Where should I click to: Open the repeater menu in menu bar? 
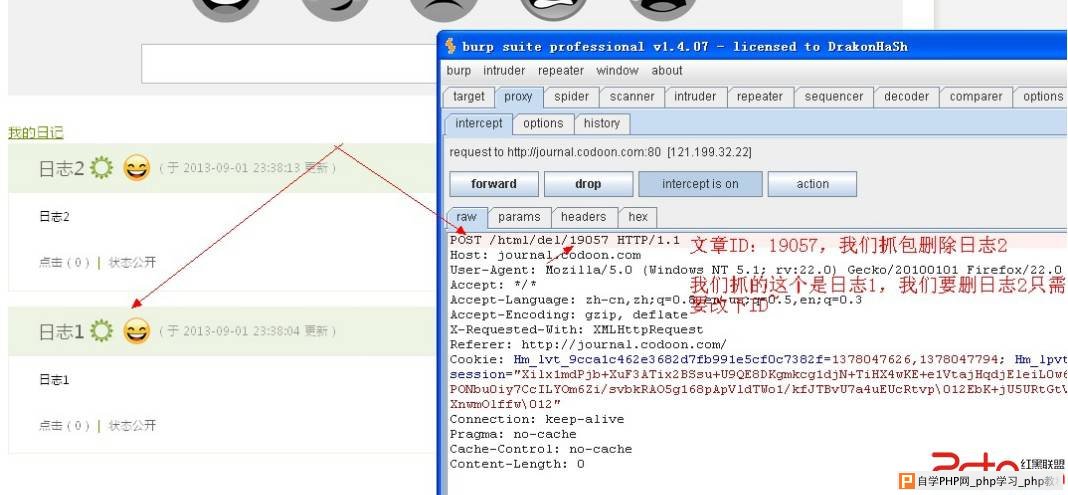[x=561, y=70]
